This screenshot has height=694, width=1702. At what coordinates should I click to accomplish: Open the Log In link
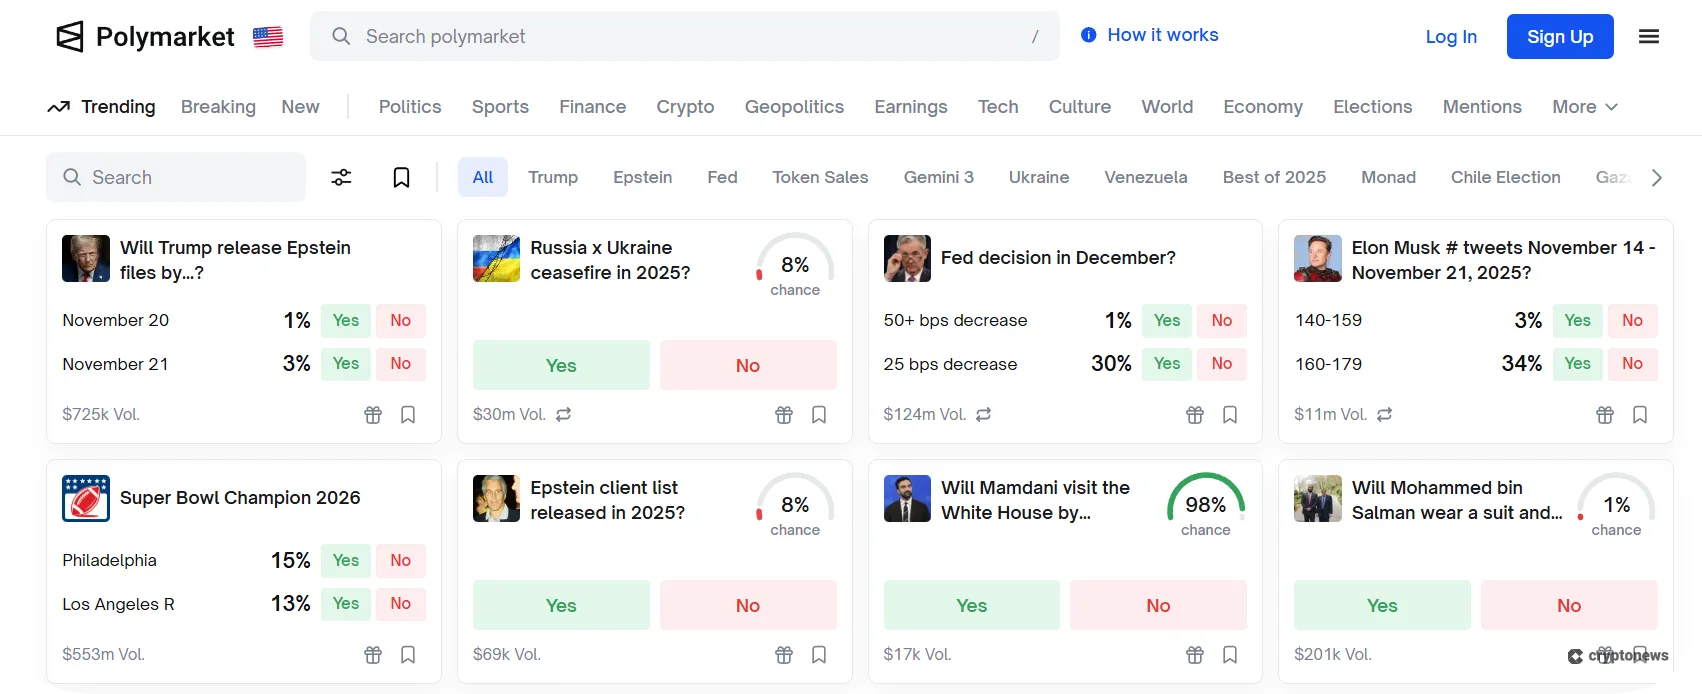pyautogui.click(x=1451, y=37)
